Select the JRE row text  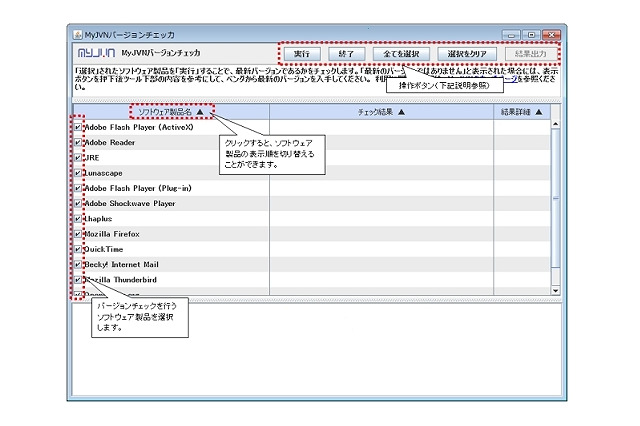pyautogui.click(x=91, y=158)
